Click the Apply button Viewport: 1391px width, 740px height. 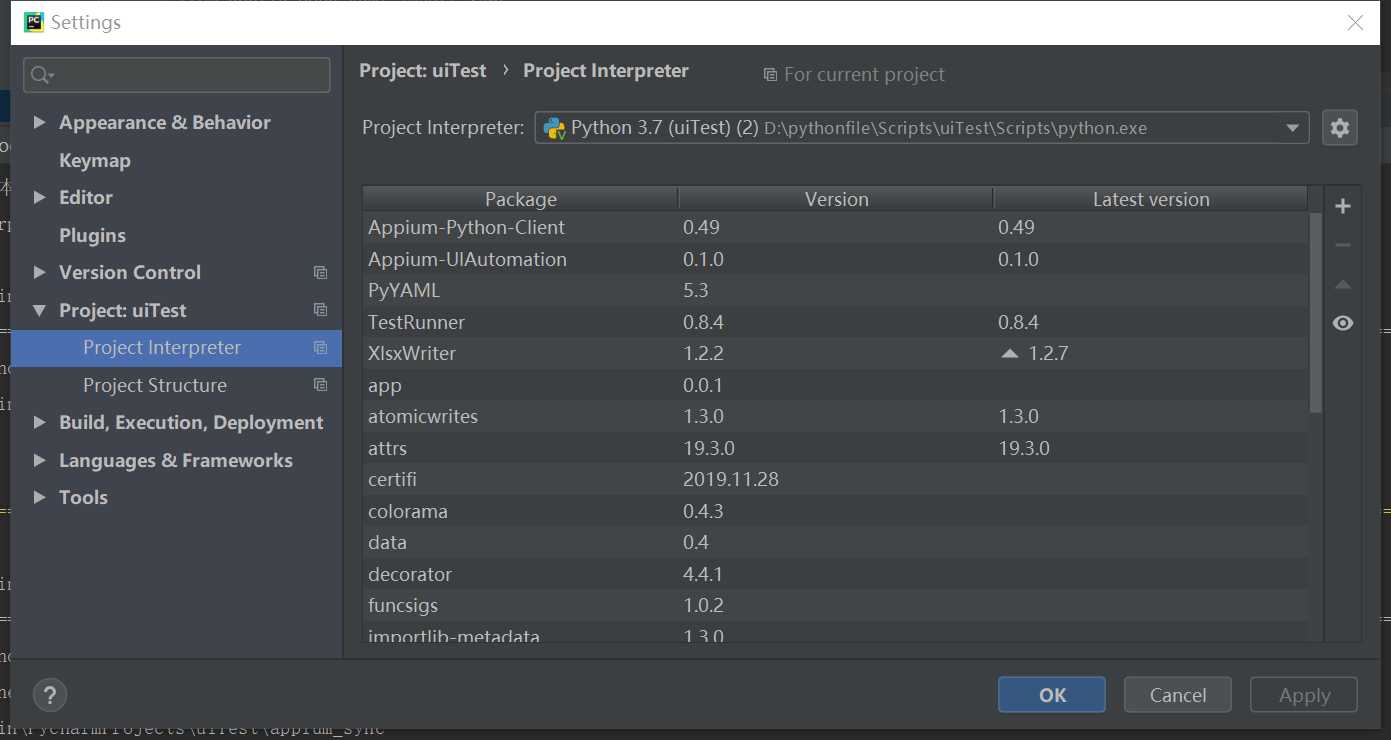[1304, 695]
